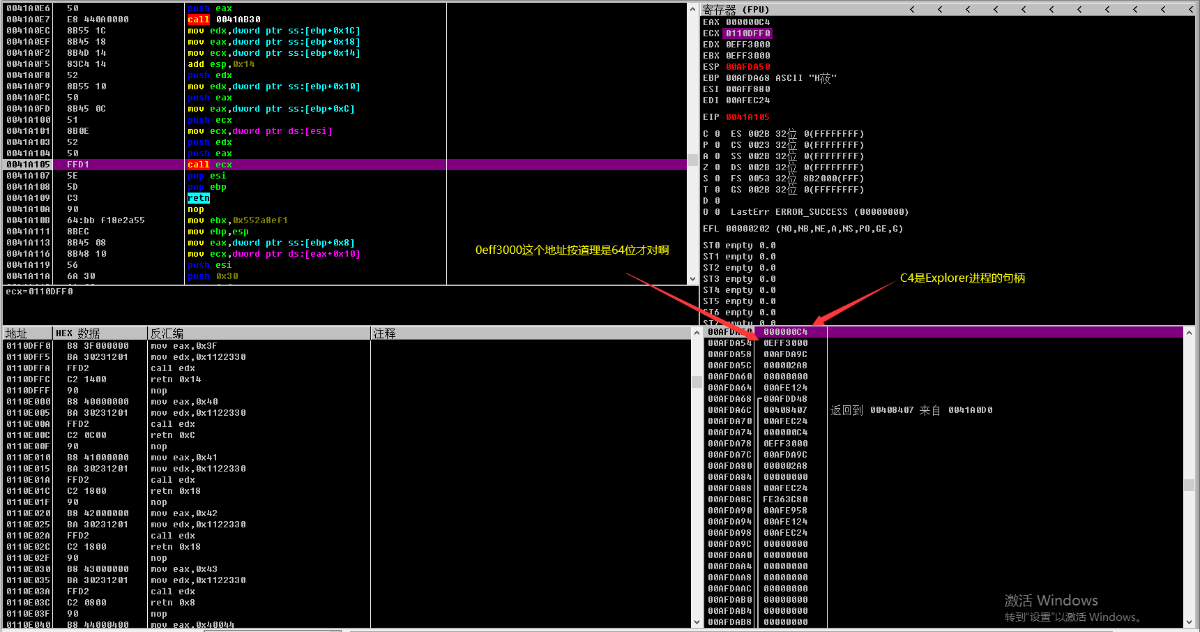Click the LastErr ERROR_SUCCESS line
This screenshot has height=632, width=1200.
click(x=819, y=211)
